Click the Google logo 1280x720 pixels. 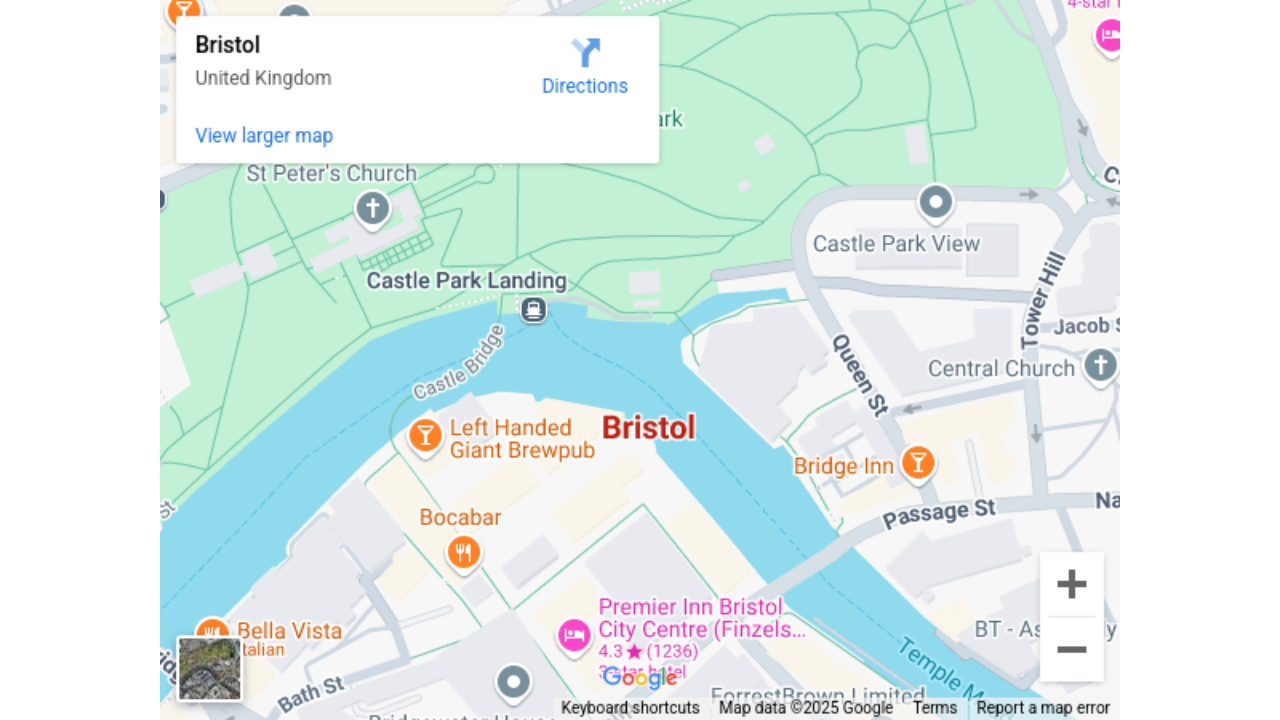pos(640,678)
